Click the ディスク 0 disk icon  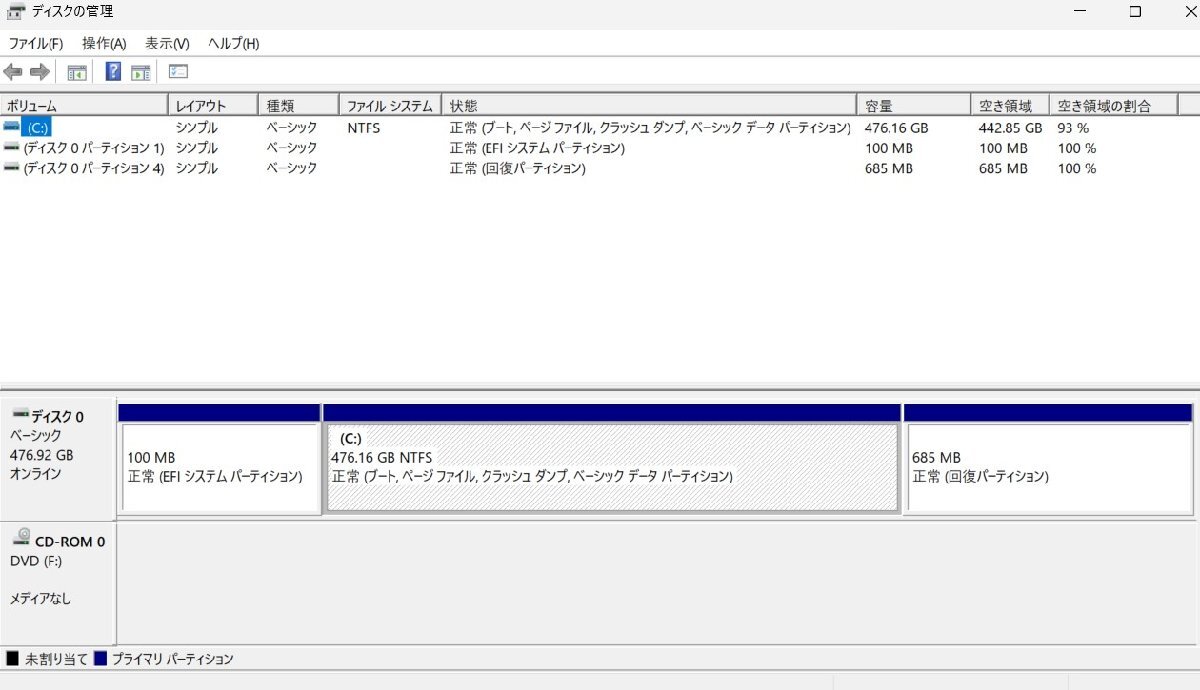(x=20, y=414)
